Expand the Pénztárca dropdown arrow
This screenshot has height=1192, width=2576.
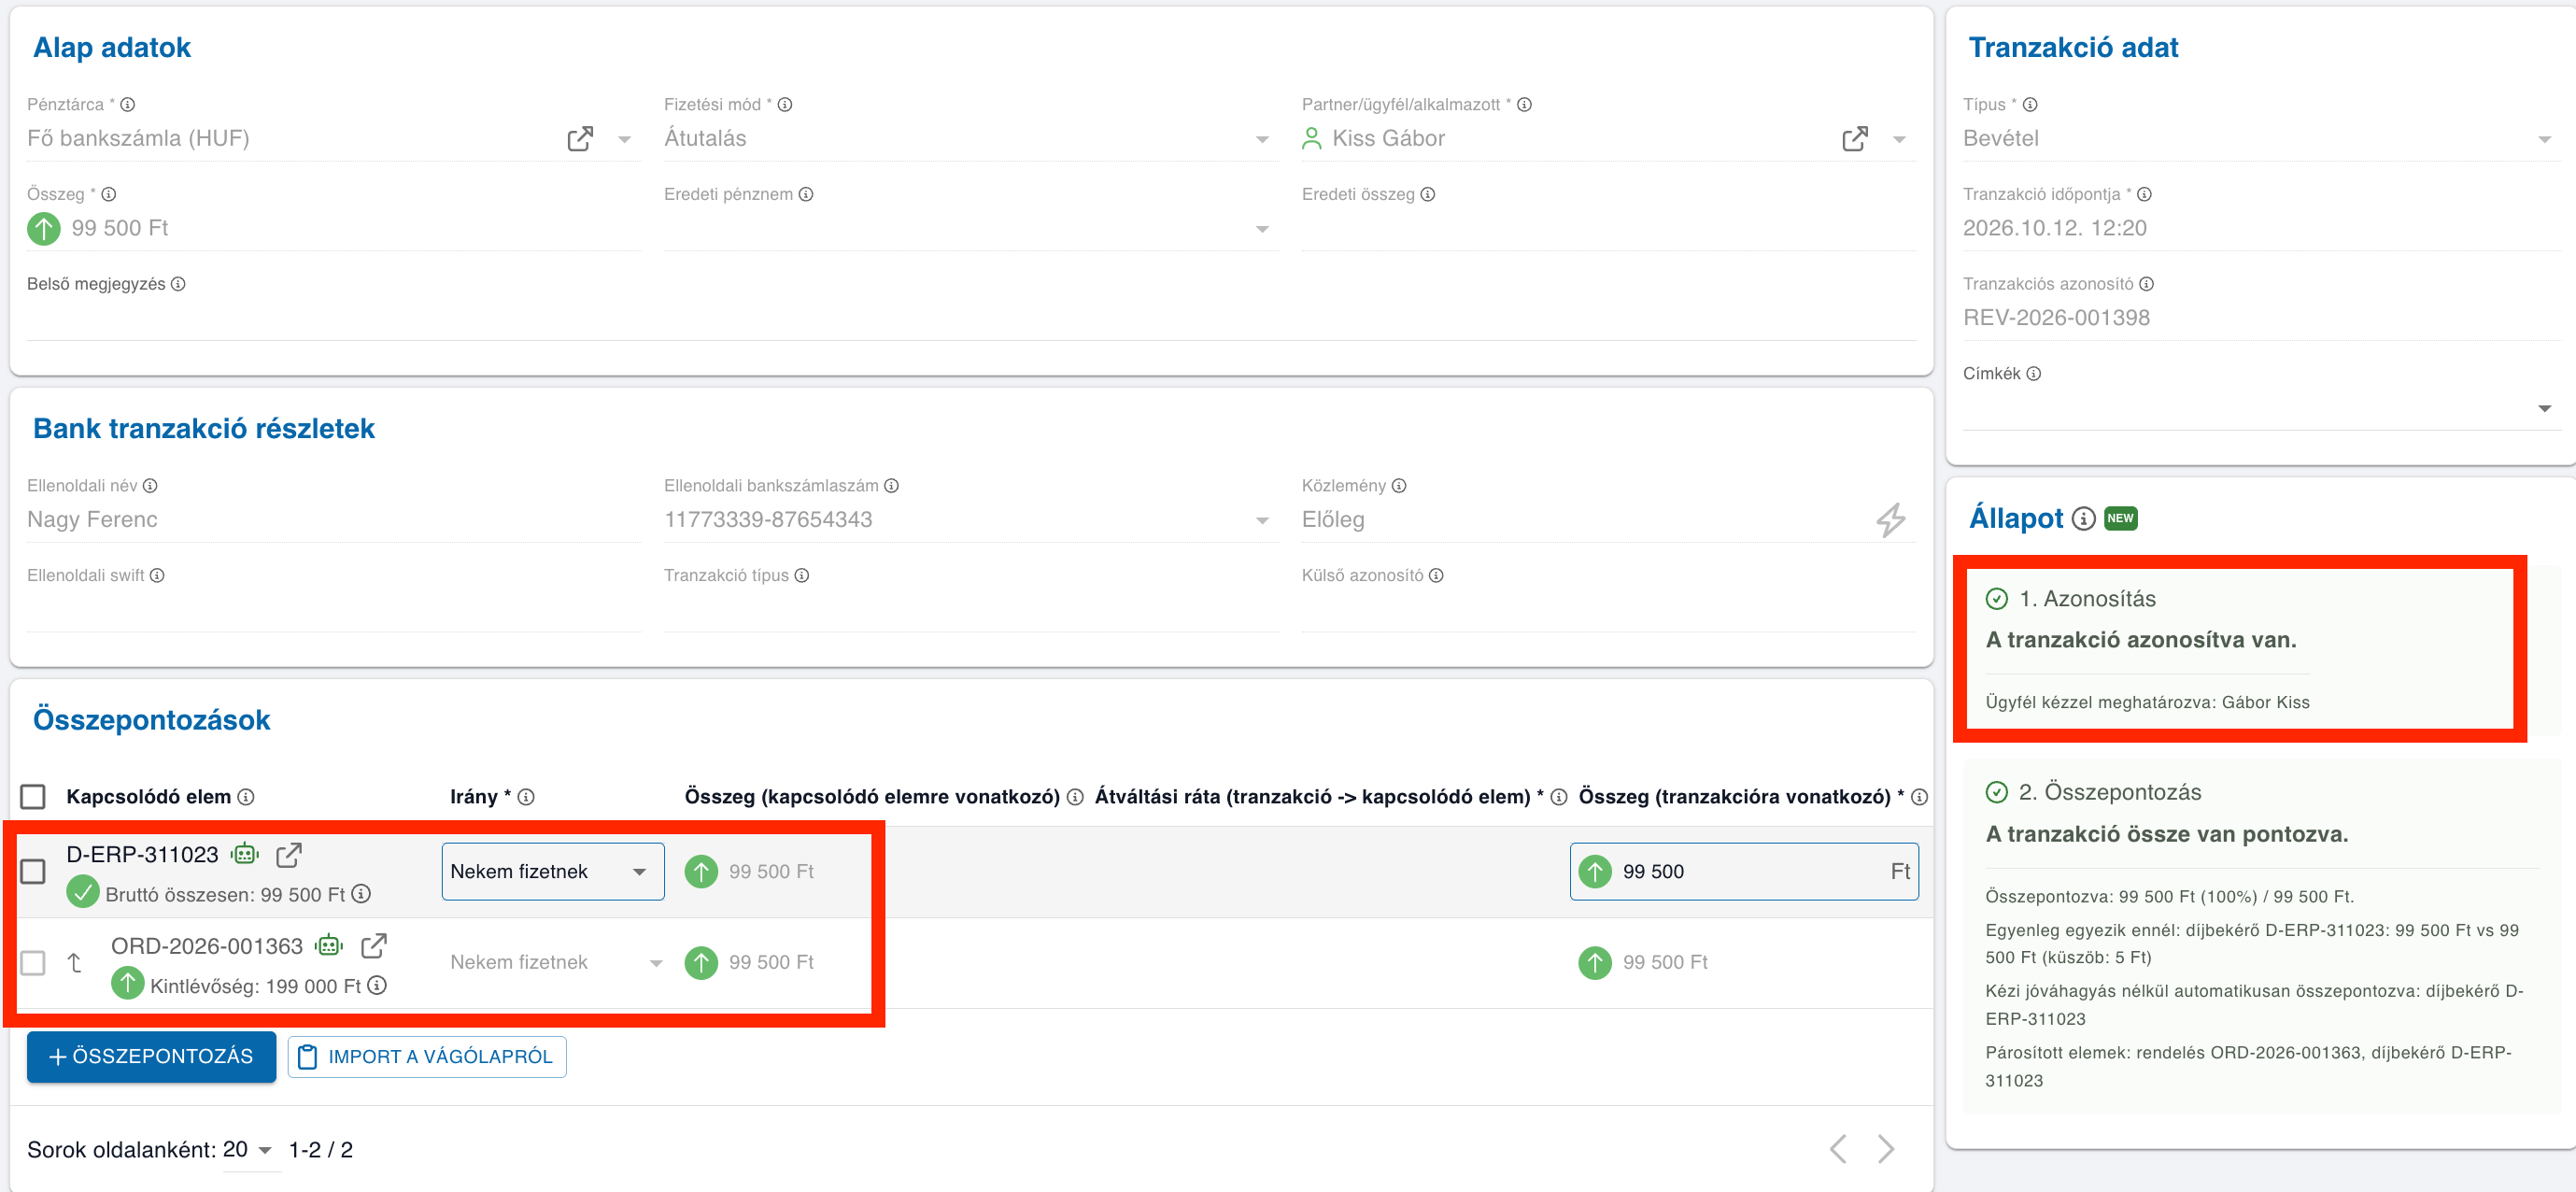624,140
